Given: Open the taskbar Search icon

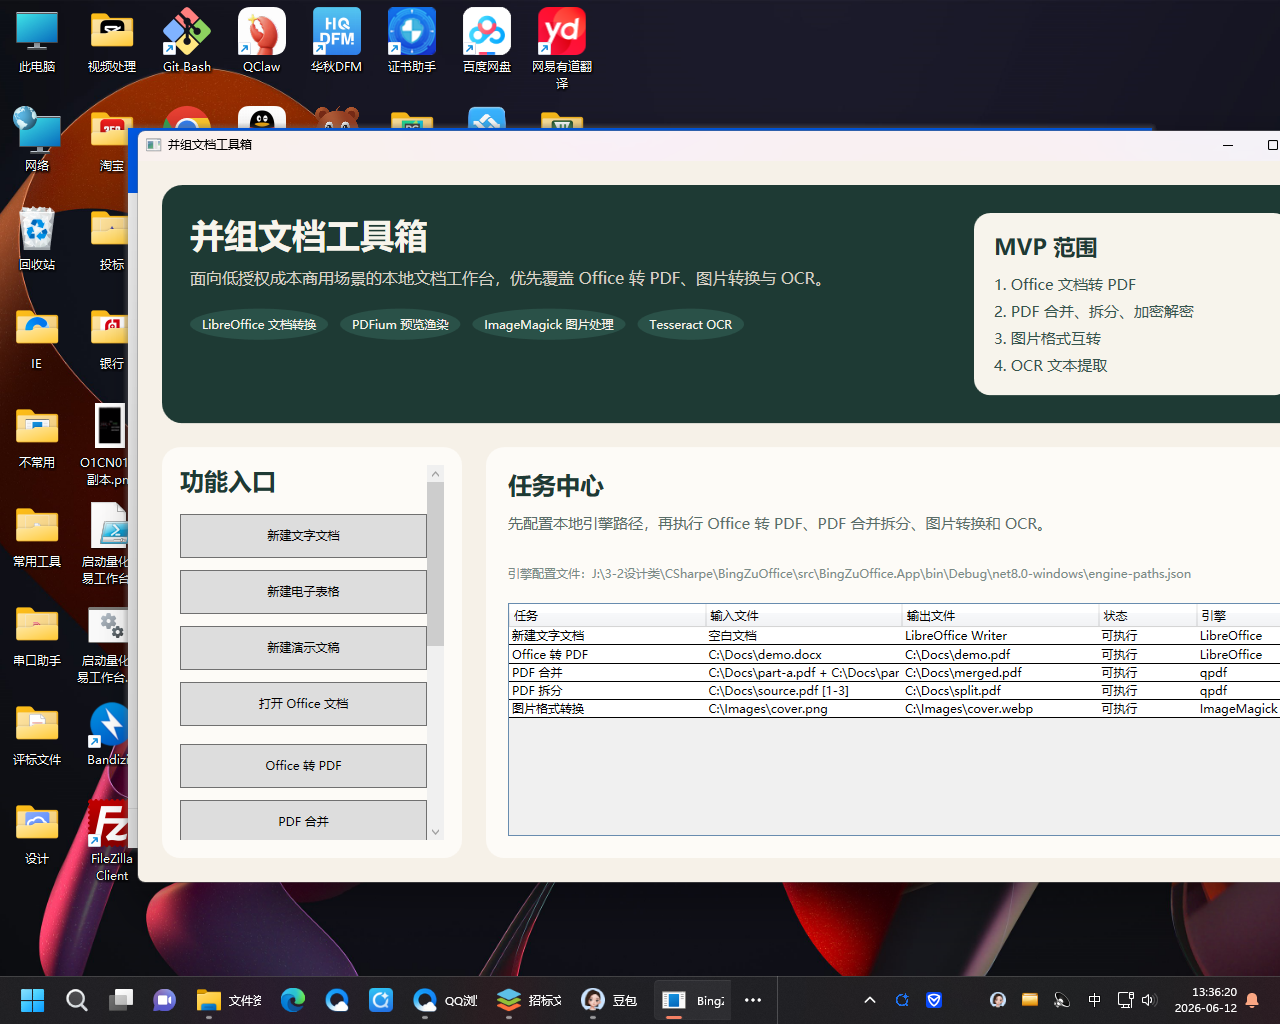Looking at the screenshot, I should coord(77,1000).
